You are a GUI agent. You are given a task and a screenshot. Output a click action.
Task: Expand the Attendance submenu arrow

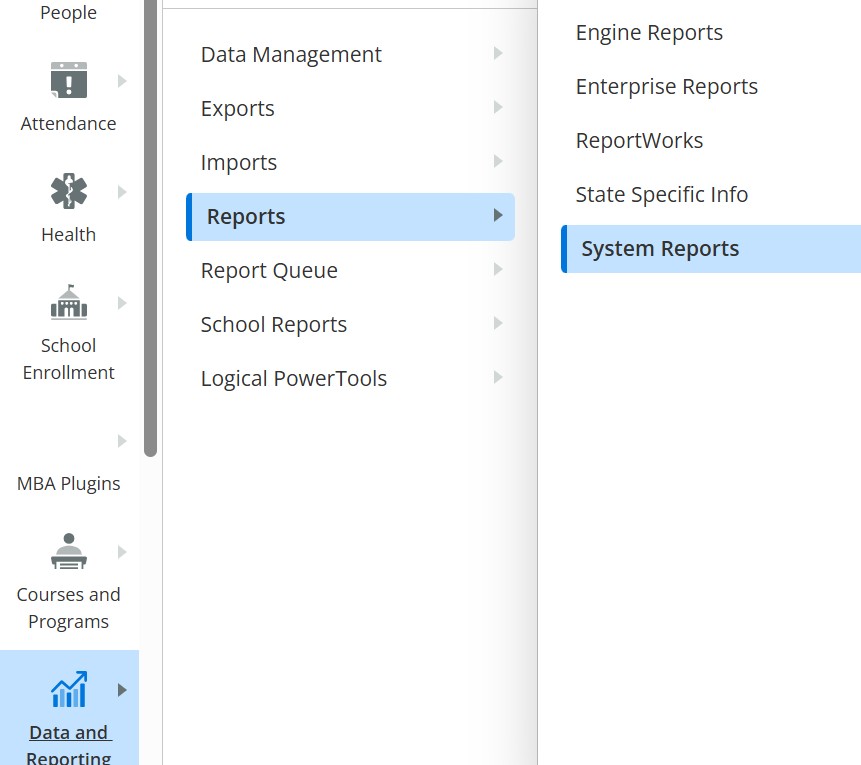[x=122, y=81]
